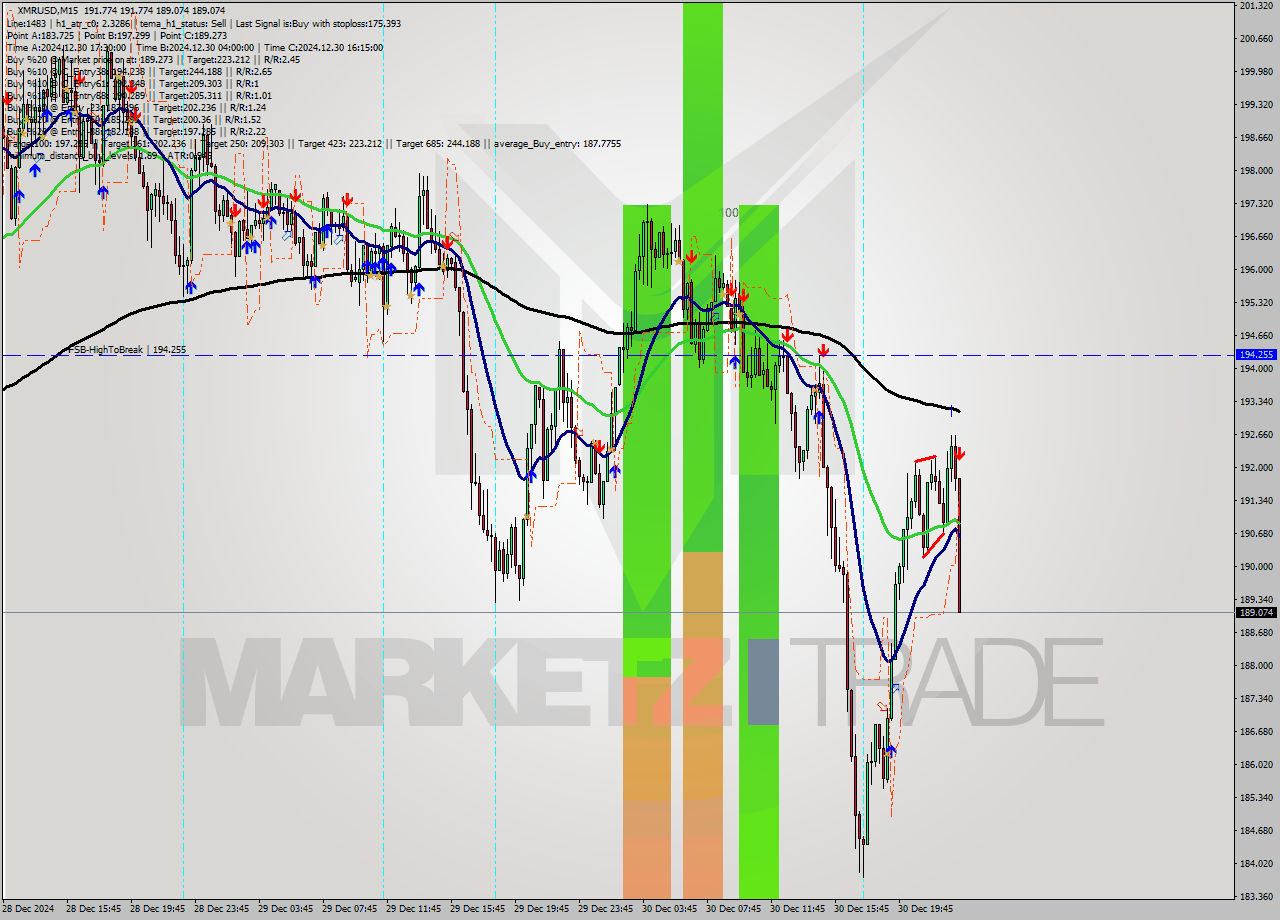Click the '28 Dec 19:45' time axis label

coord(157,910)
